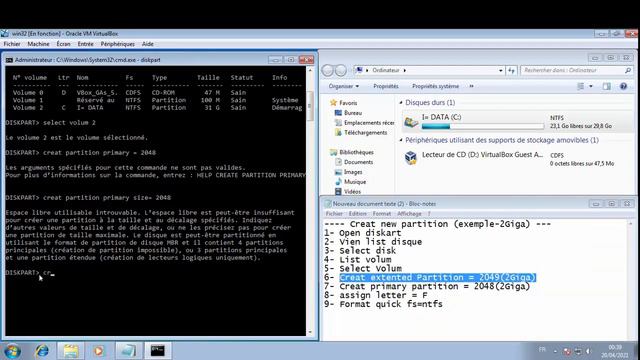Click the cmd window vertical scrollbar
The image size is (640, 360).
point(310,106)
